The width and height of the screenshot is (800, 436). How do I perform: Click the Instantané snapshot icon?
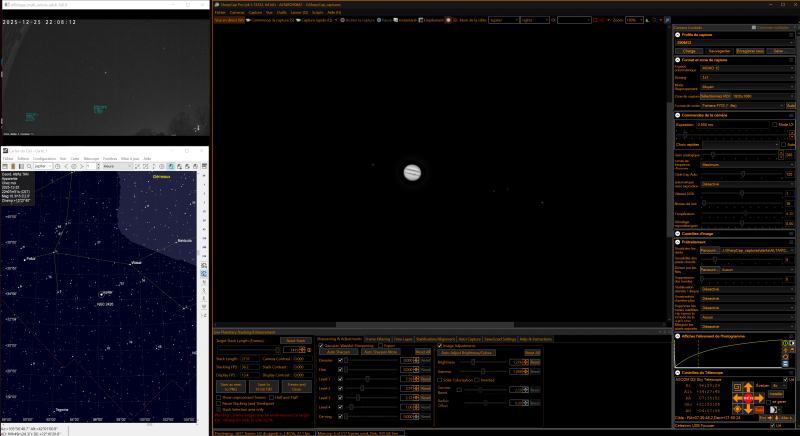coord(395,20)
